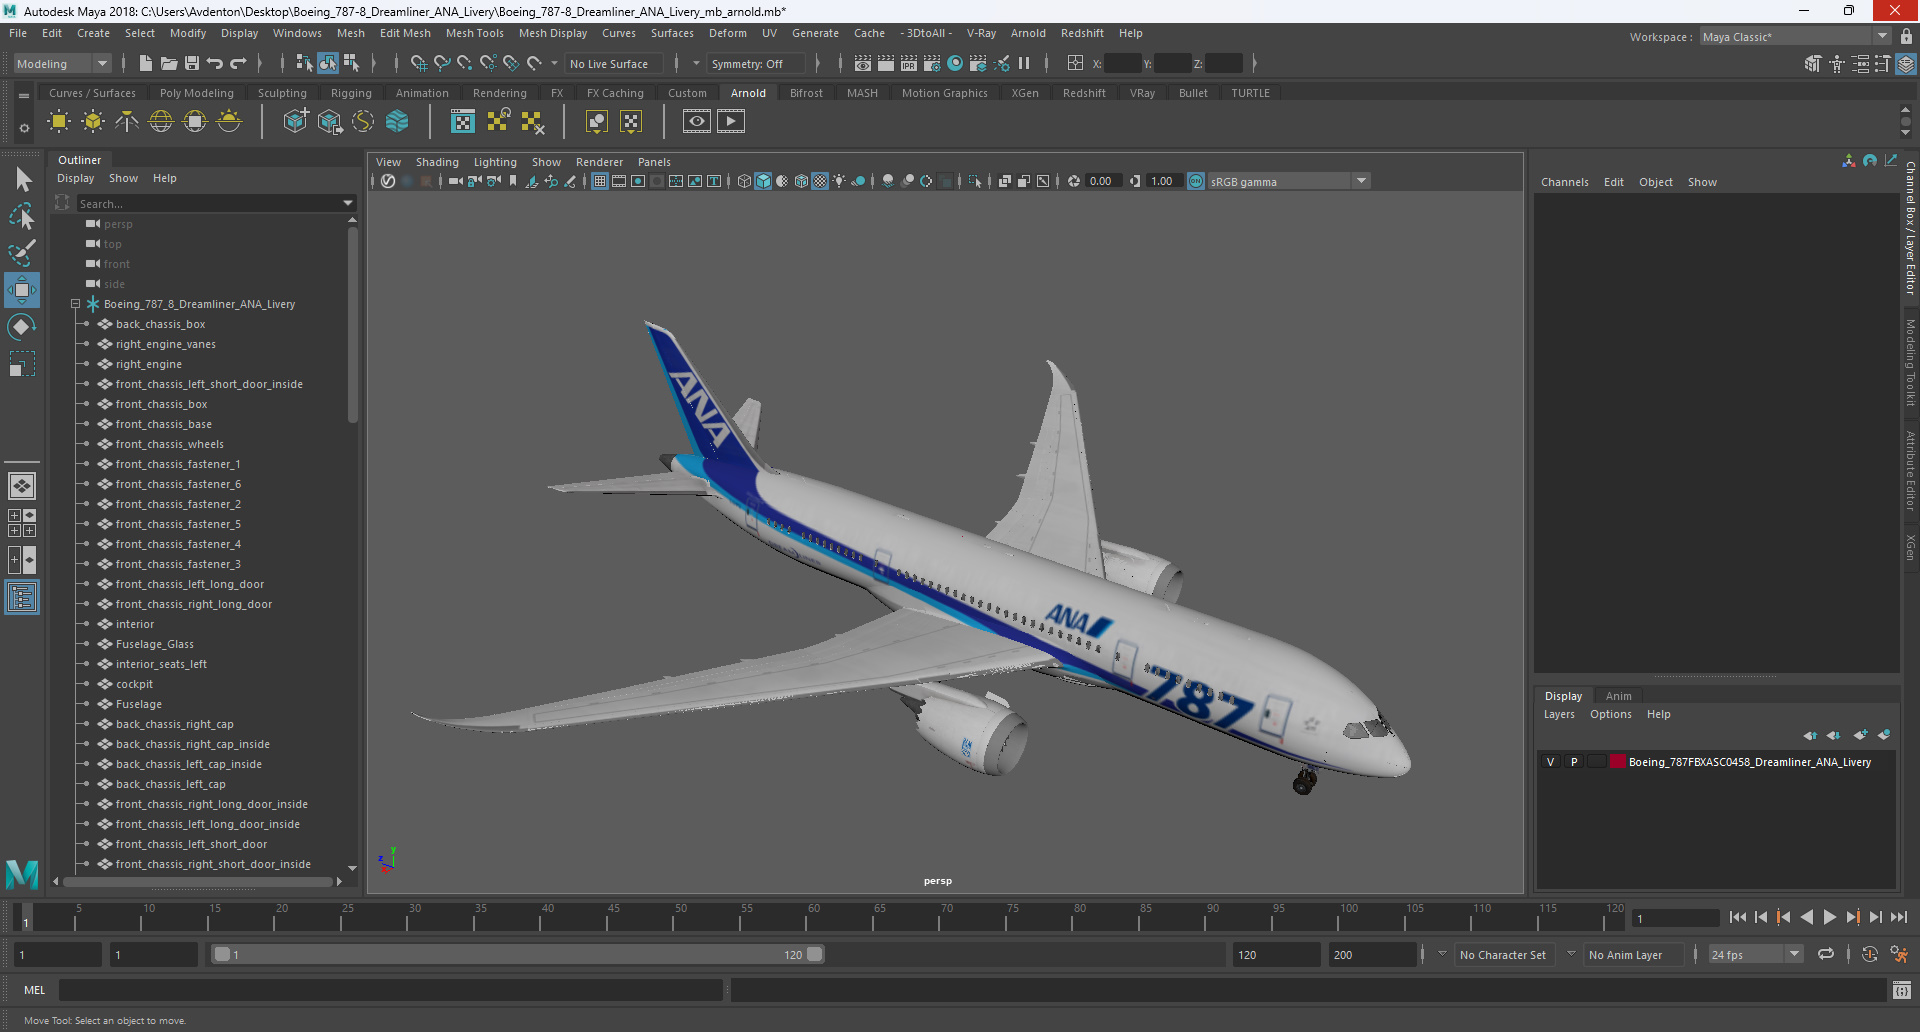Create Arnold area light from shelf

pyautogui.click(x=59, y=122)
